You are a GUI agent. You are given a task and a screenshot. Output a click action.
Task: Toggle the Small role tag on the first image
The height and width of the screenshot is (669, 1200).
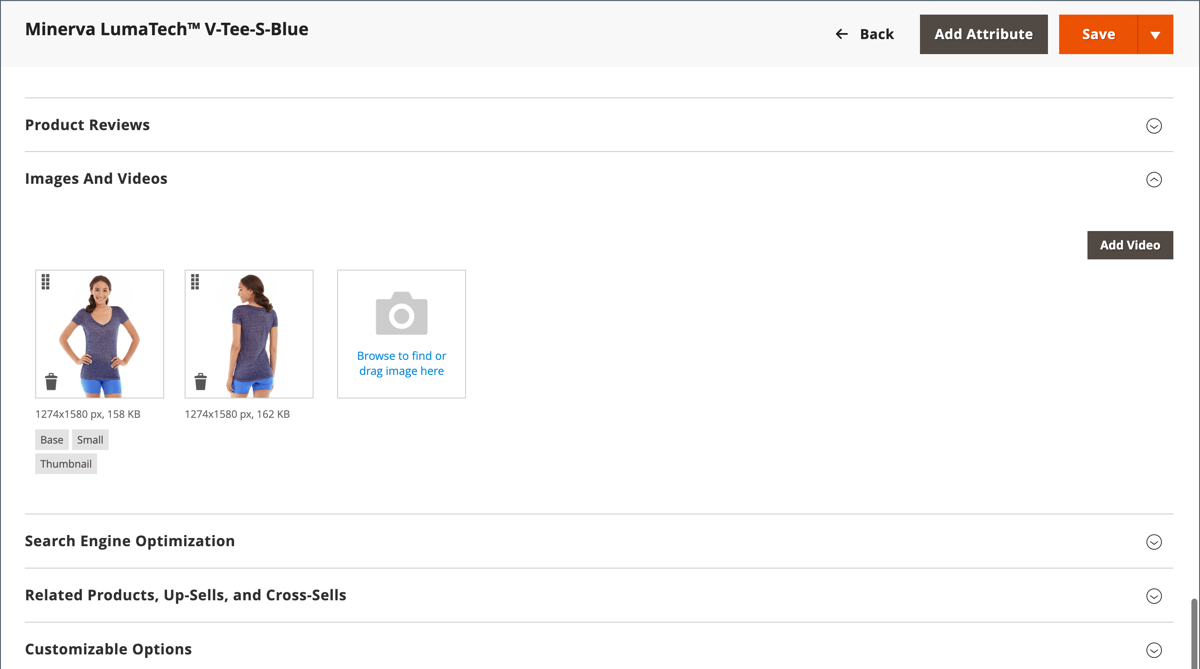click(x=90, y=439)
